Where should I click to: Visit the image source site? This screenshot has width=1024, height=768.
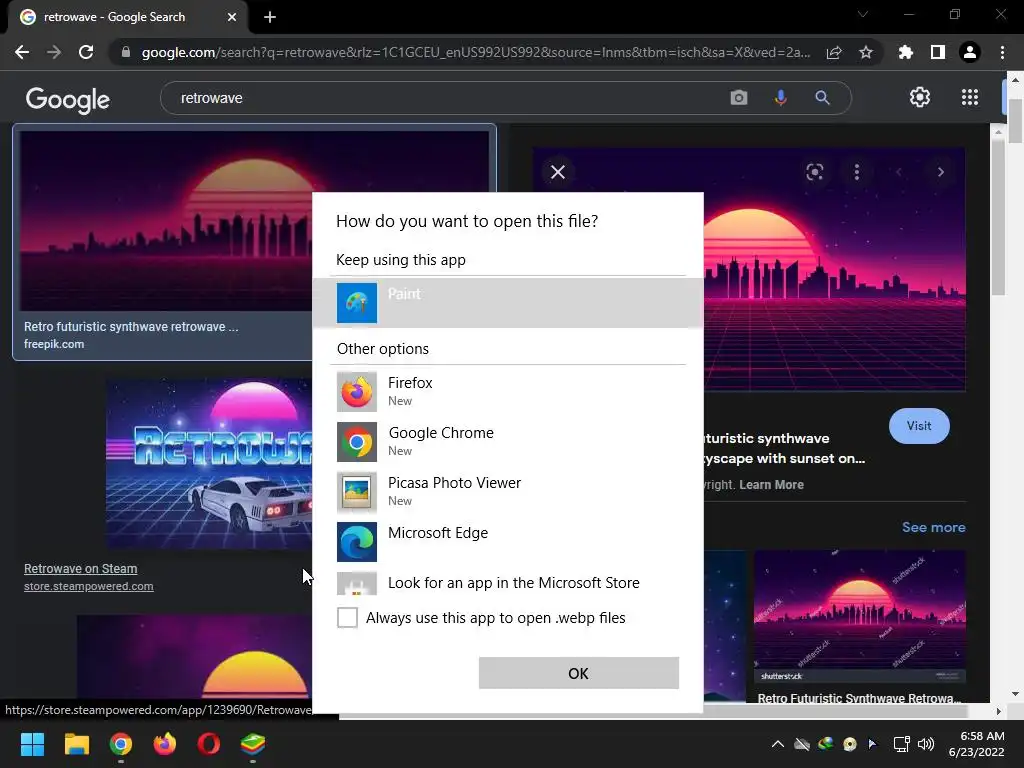[919, 426]
